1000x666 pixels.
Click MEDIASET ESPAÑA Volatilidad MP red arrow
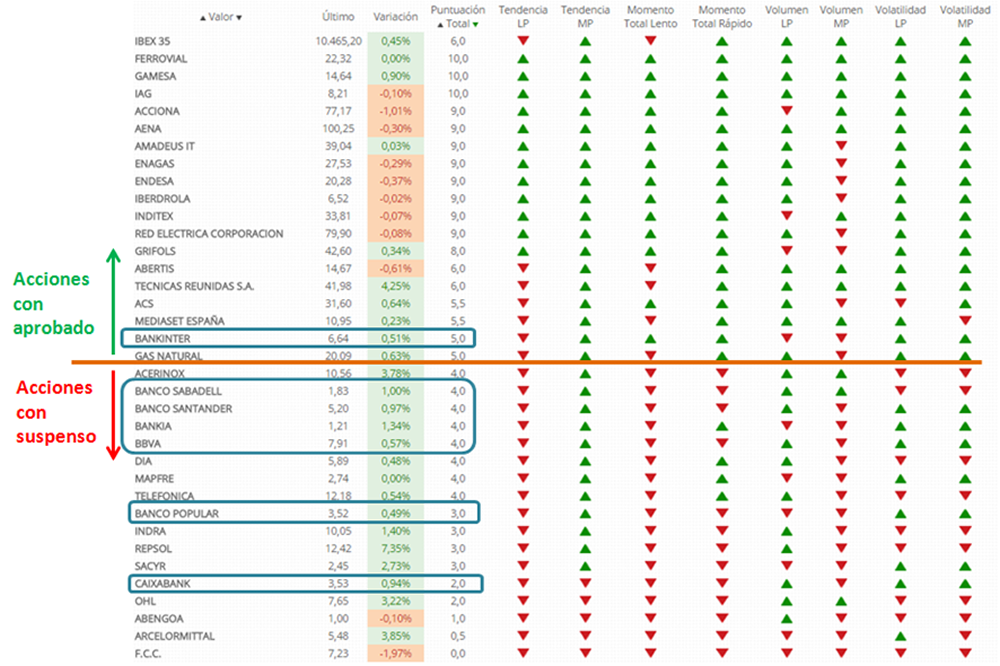click(965, 321)
